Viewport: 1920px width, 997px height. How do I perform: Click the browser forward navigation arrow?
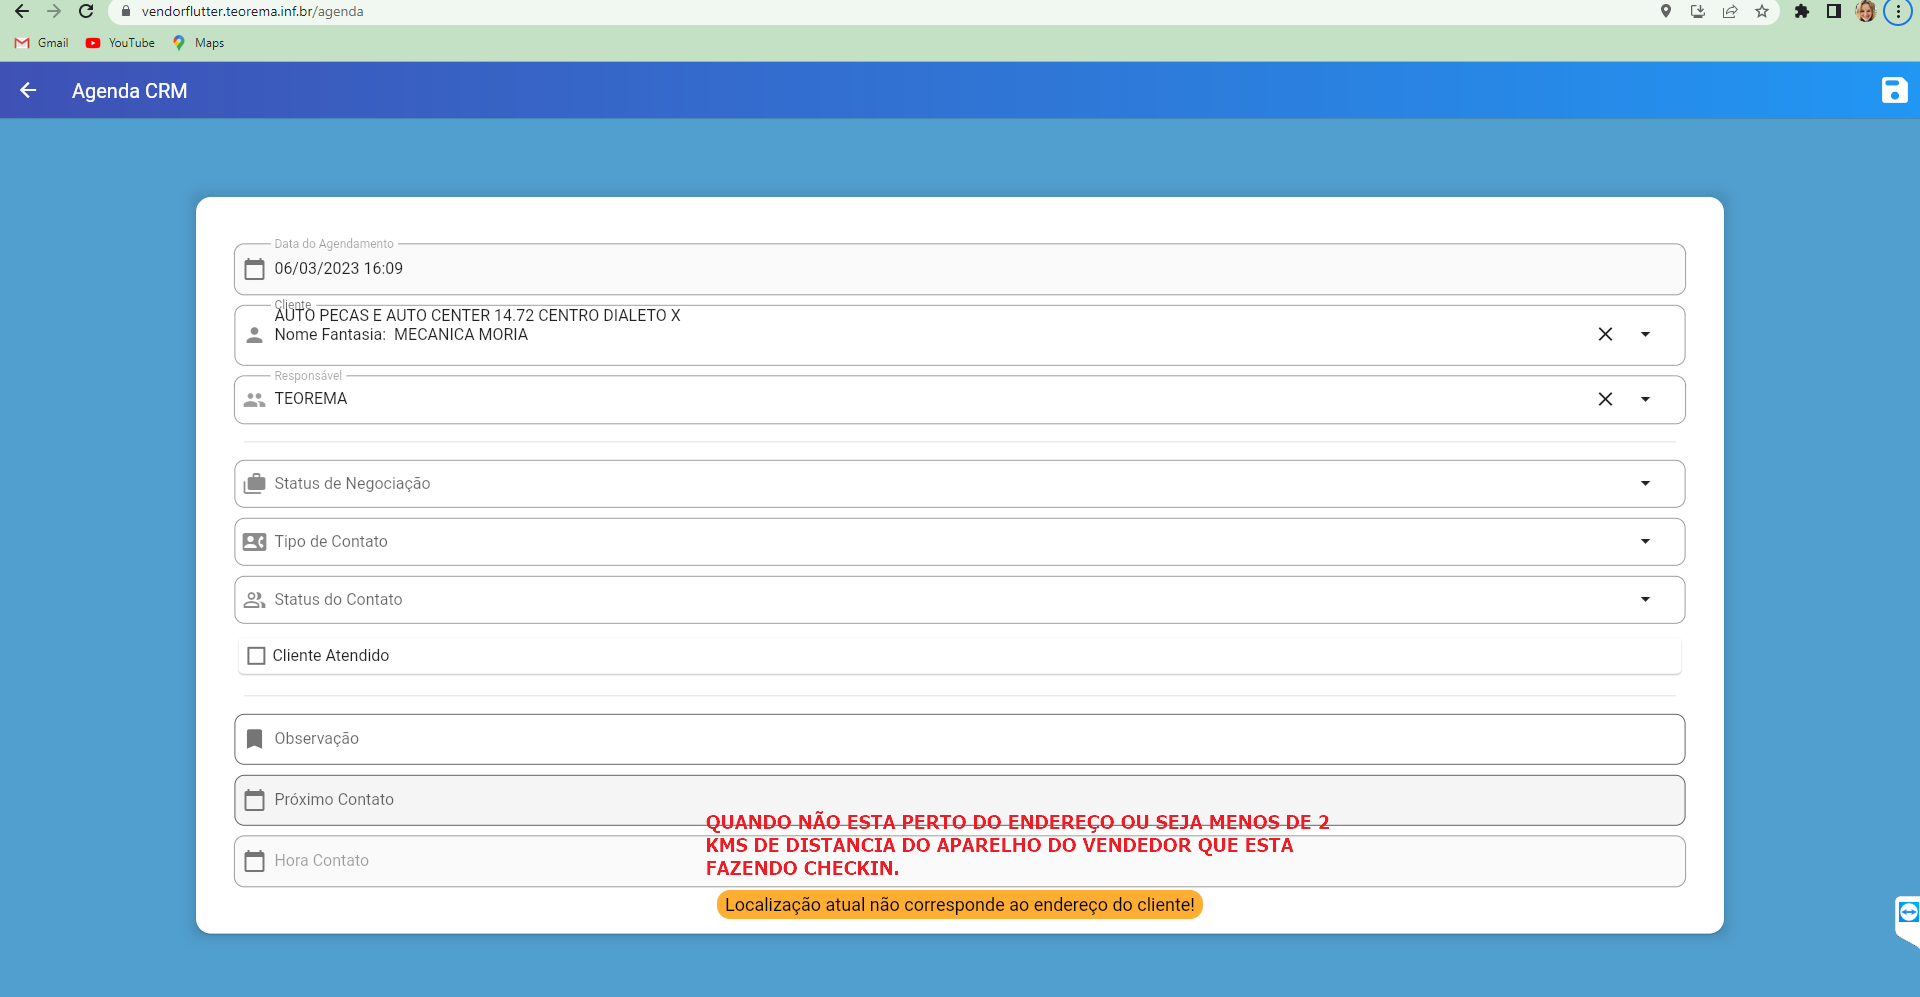pyautogui.click(x=54, y=11)
